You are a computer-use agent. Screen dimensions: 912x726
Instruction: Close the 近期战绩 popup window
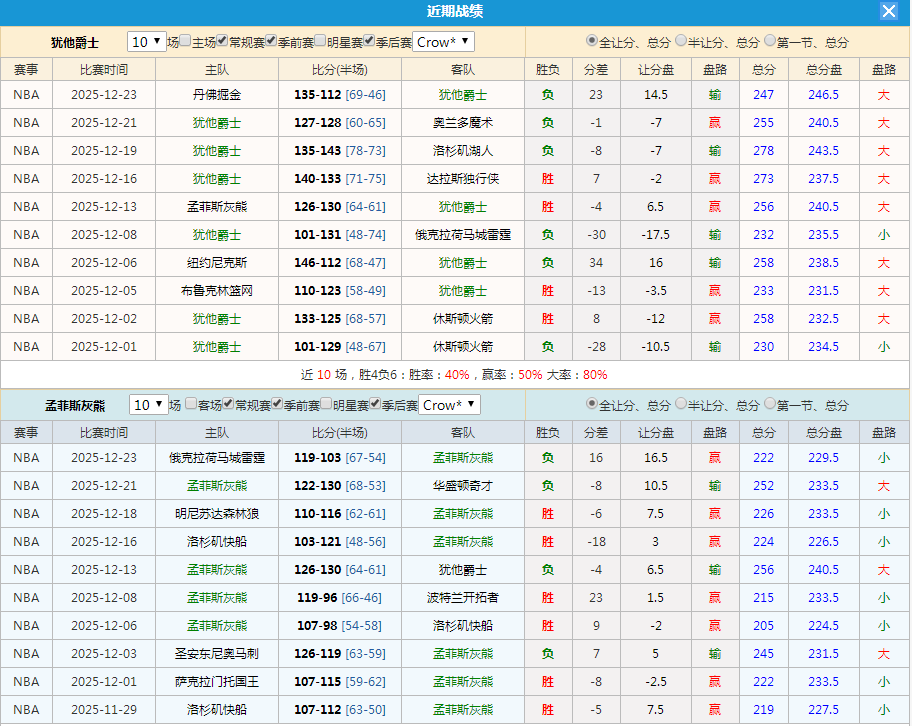pyautogui.click(x=888, y=11)
